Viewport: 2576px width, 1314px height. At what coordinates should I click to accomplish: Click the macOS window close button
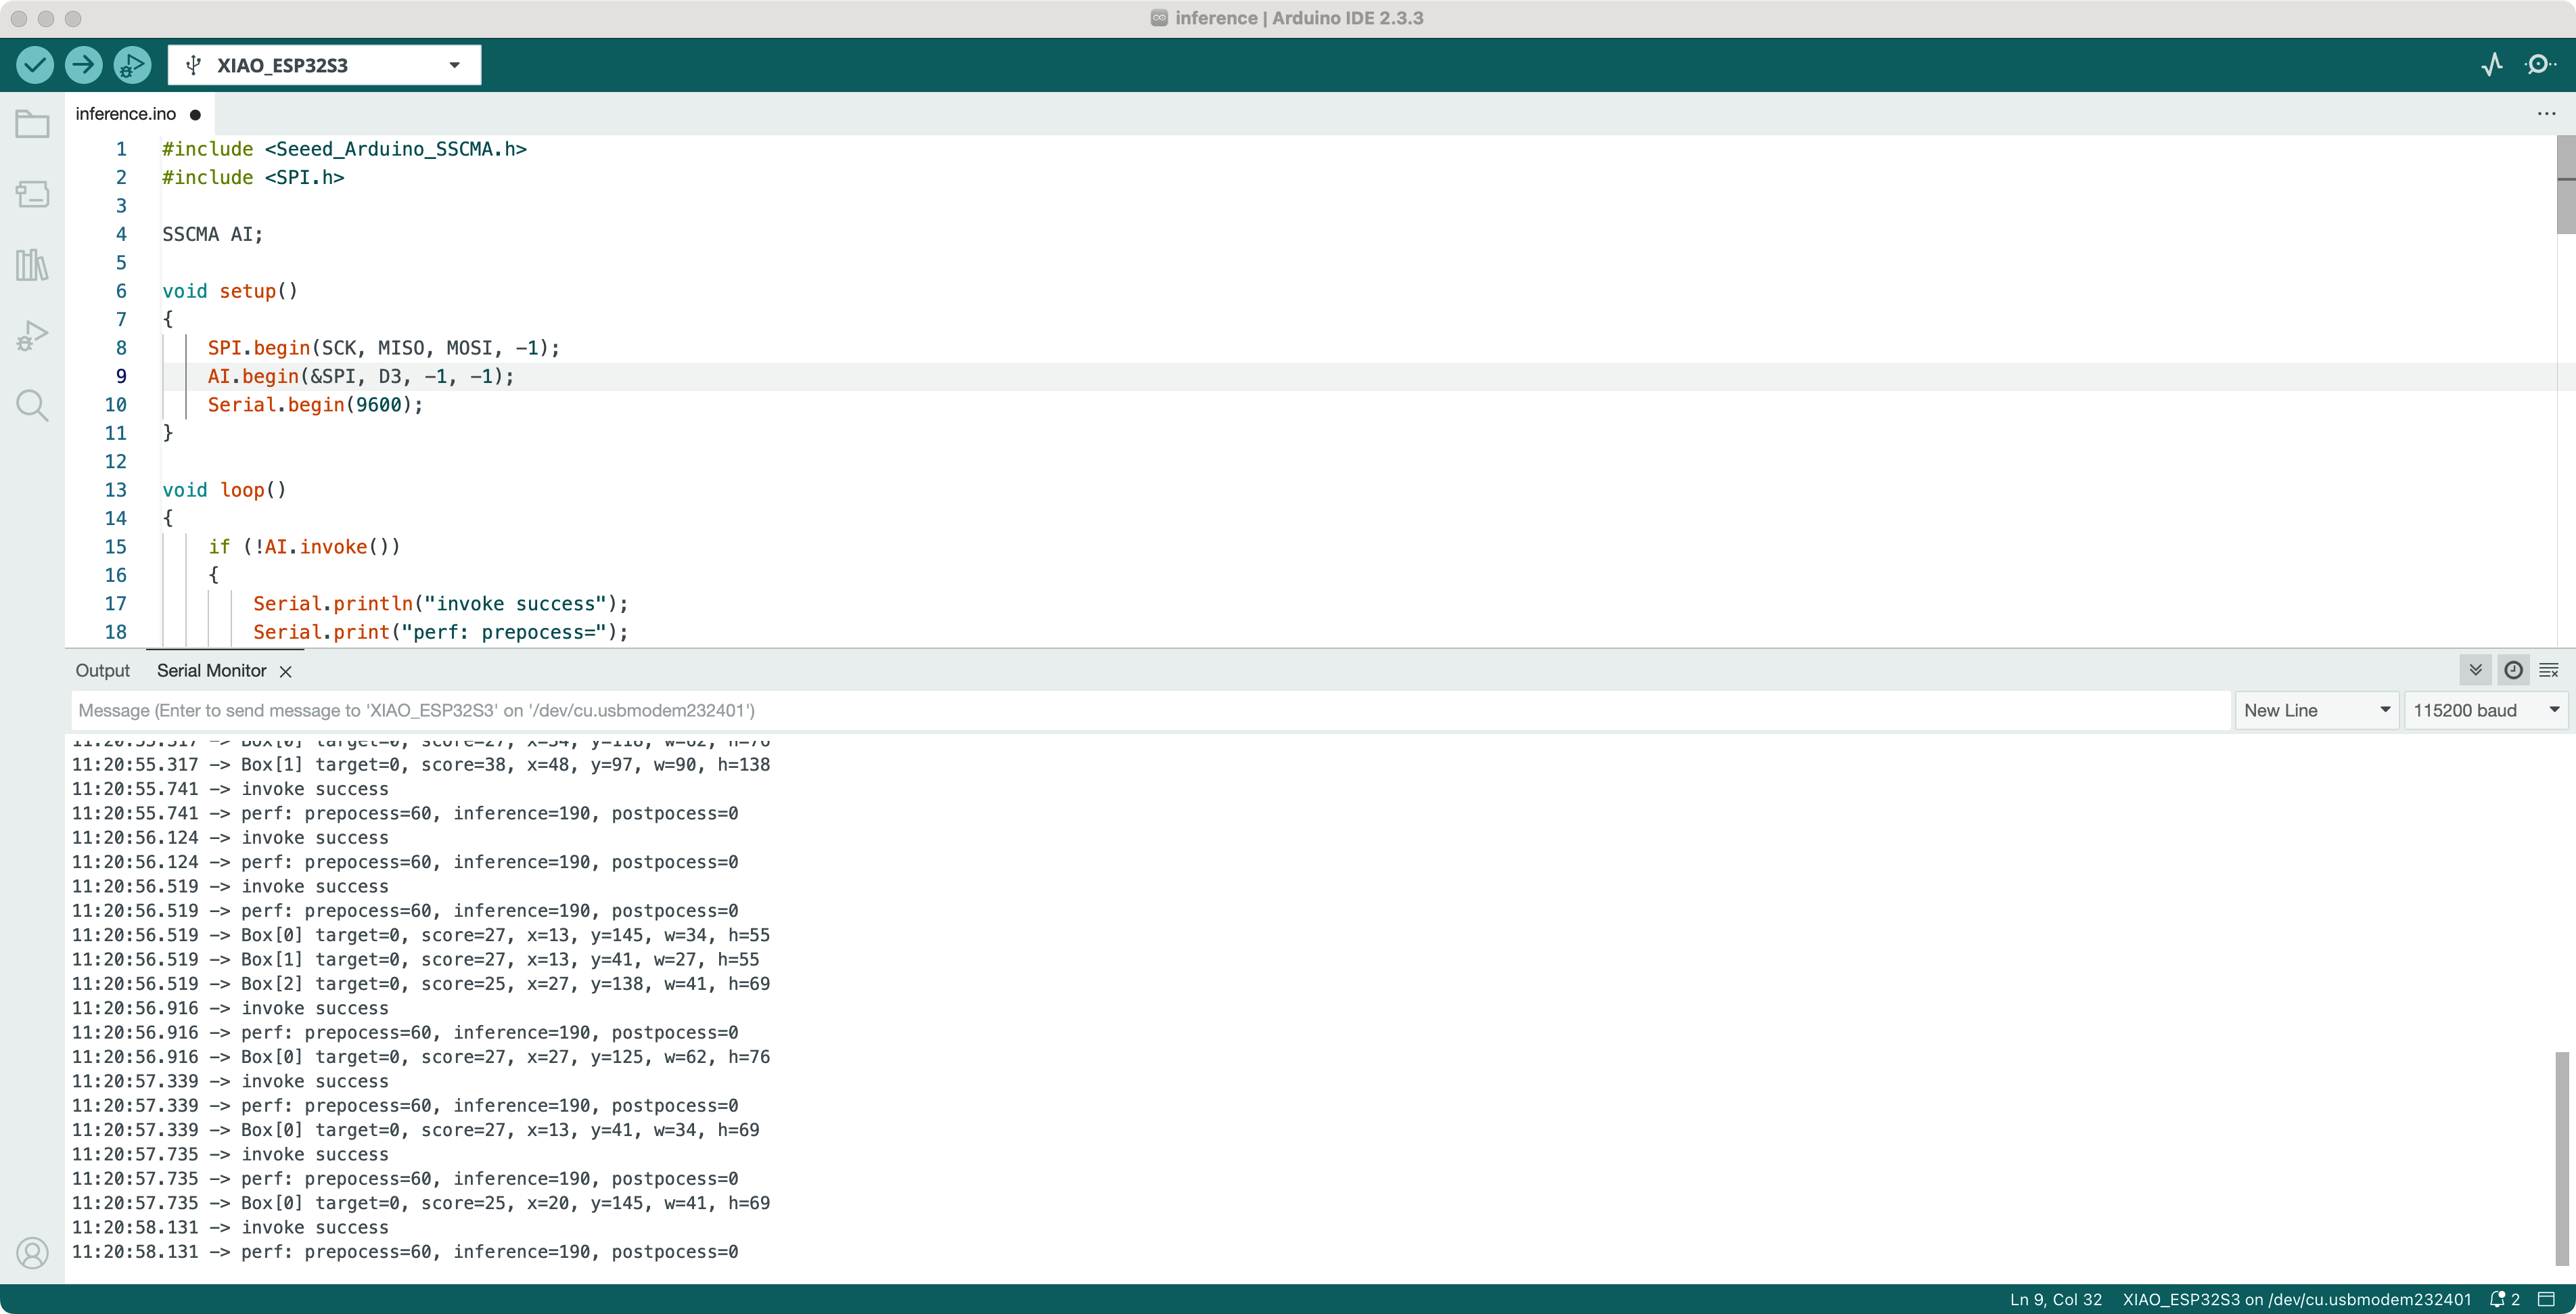pos(18,18)
